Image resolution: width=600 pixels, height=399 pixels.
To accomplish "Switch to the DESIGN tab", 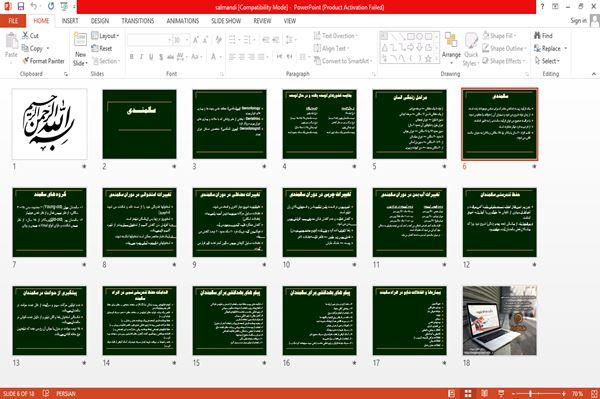I will (x=100, y=21).
